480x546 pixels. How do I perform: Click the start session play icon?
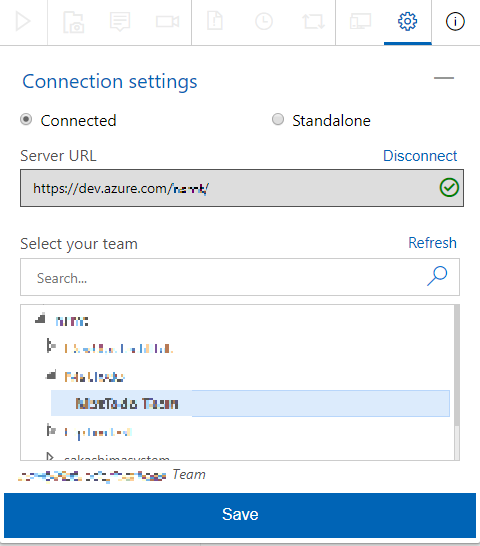pyautogui.click(x=23, y=22)
